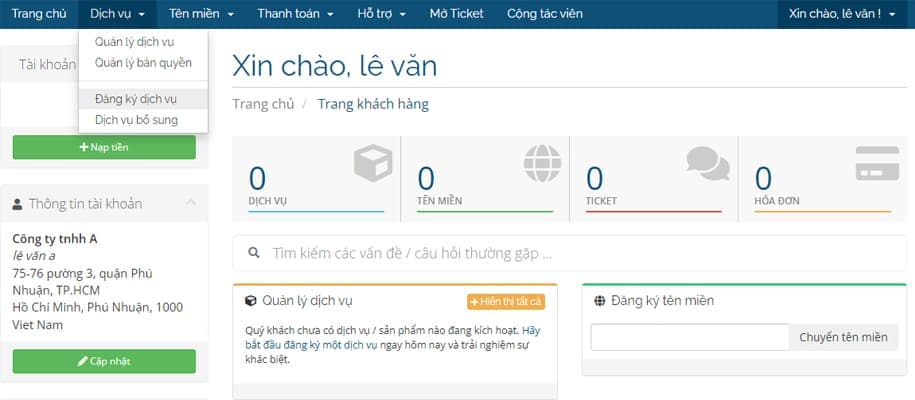The height and width of the screenshot is (400, 915).
Task: Select Đăng ký dịch vụ menu entry
Action: 143,99
